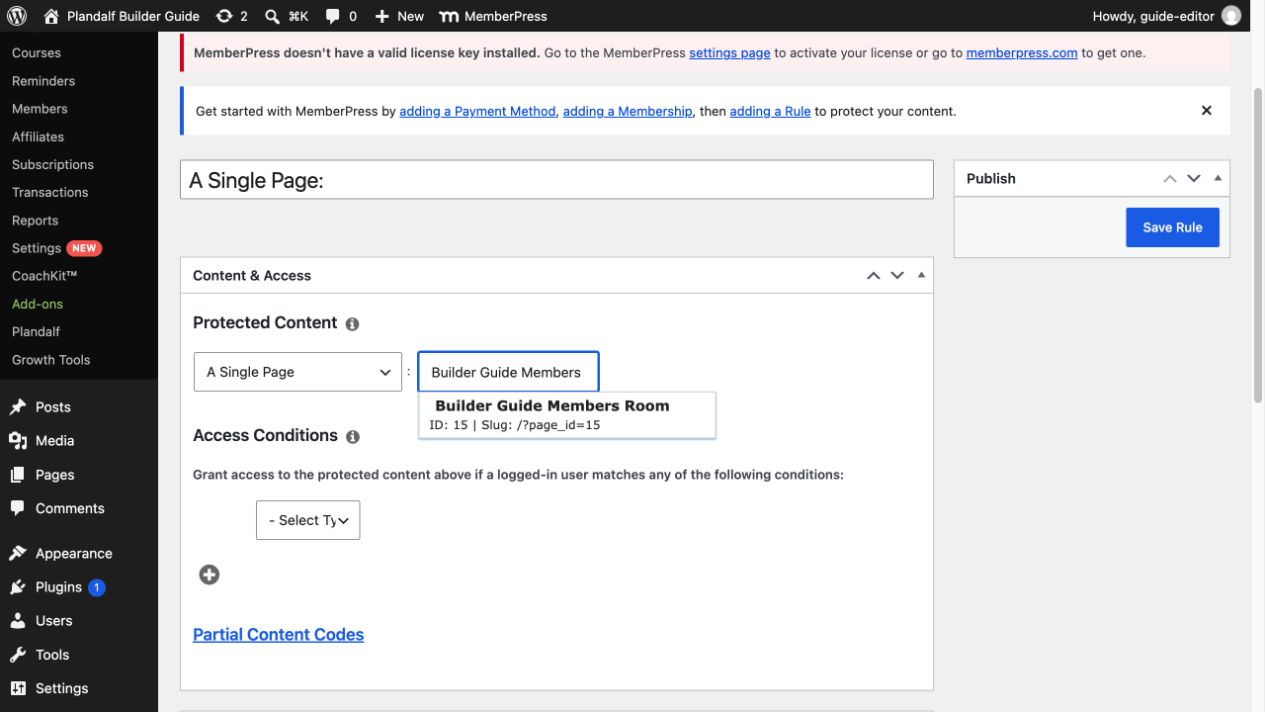Dismiss the get started notice
This screenshot has height=712, width=1265.
1206,111
